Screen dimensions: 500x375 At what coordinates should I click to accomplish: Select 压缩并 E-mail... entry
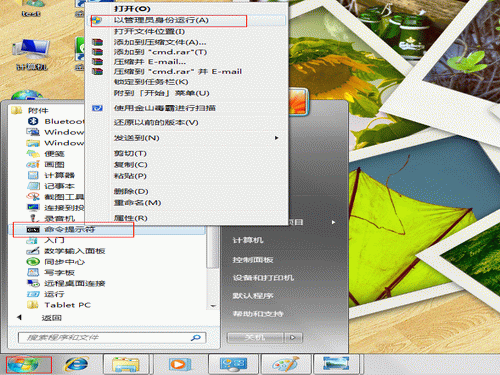(150, 62)
